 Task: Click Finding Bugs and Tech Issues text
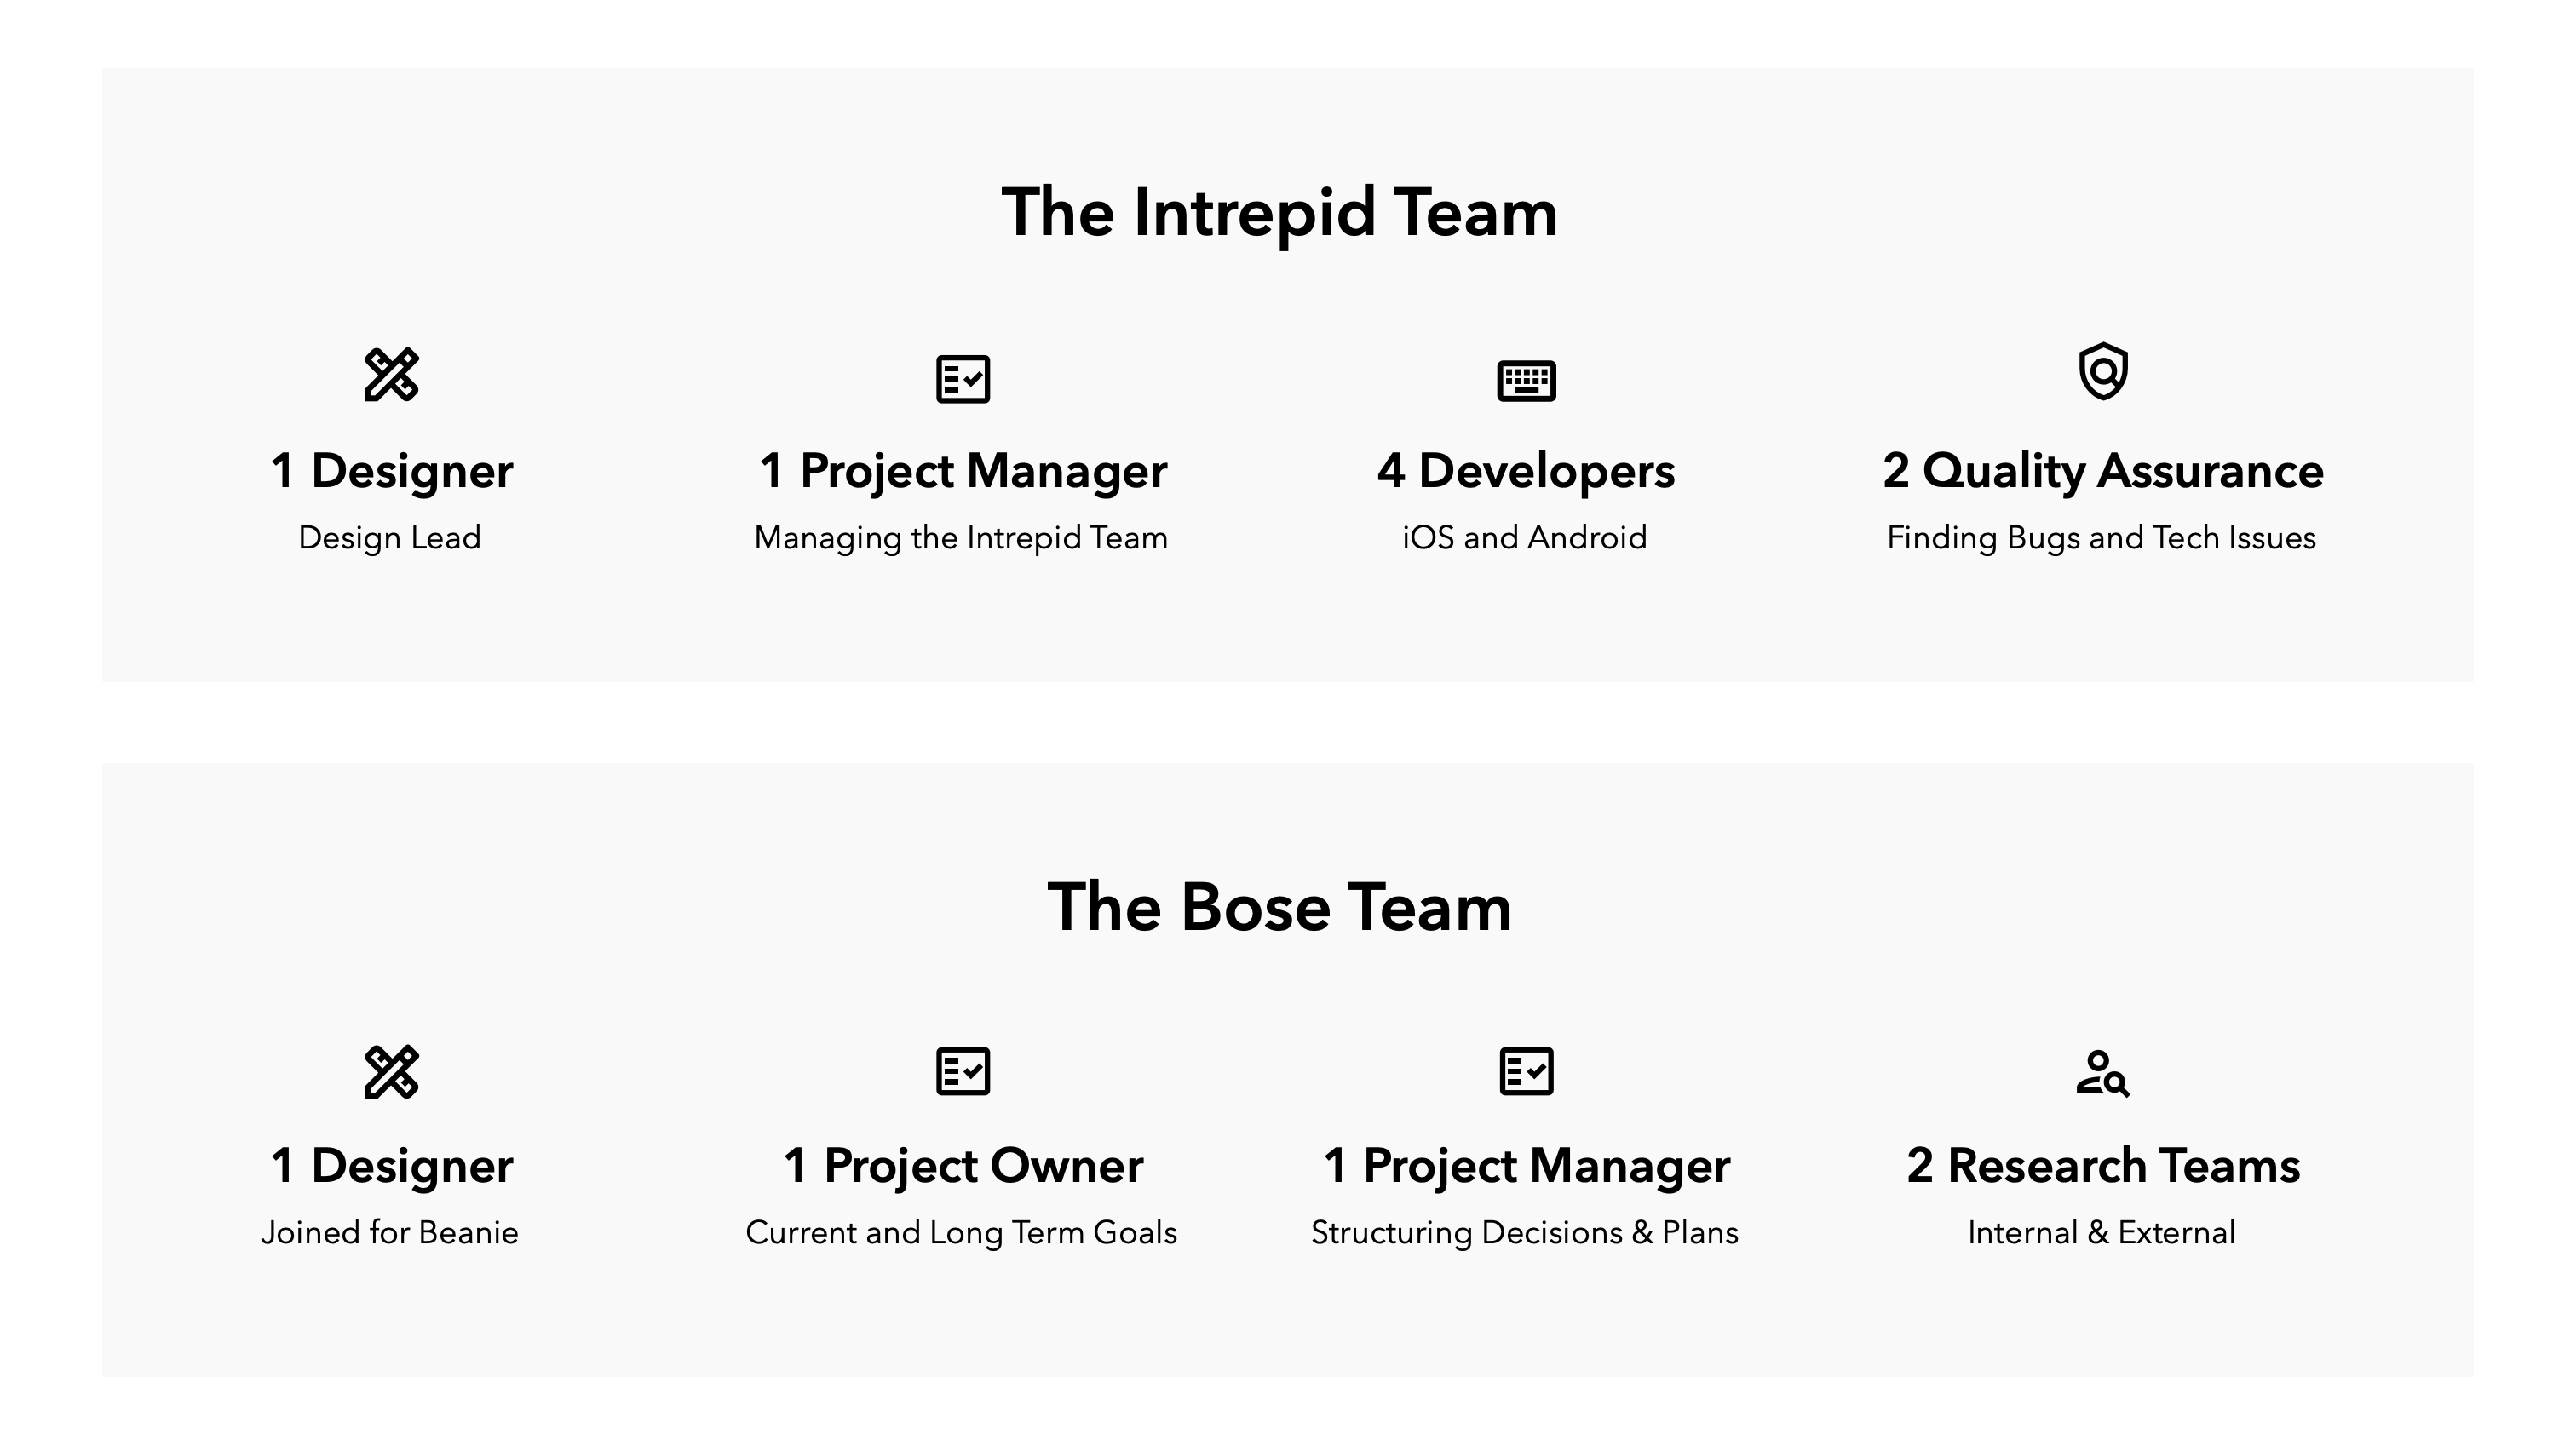(x=2102, y=538)
